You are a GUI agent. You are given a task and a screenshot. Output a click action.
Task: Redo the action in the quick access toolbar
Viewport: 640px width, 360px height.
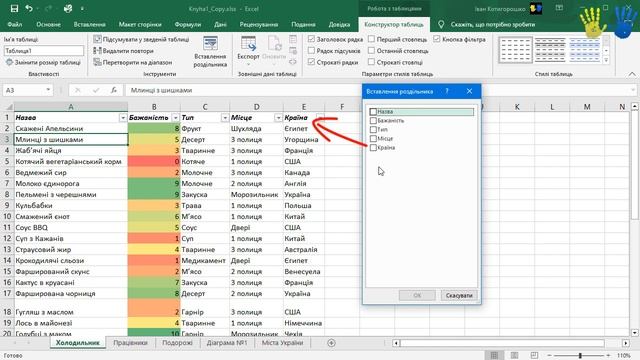point(48,9)
